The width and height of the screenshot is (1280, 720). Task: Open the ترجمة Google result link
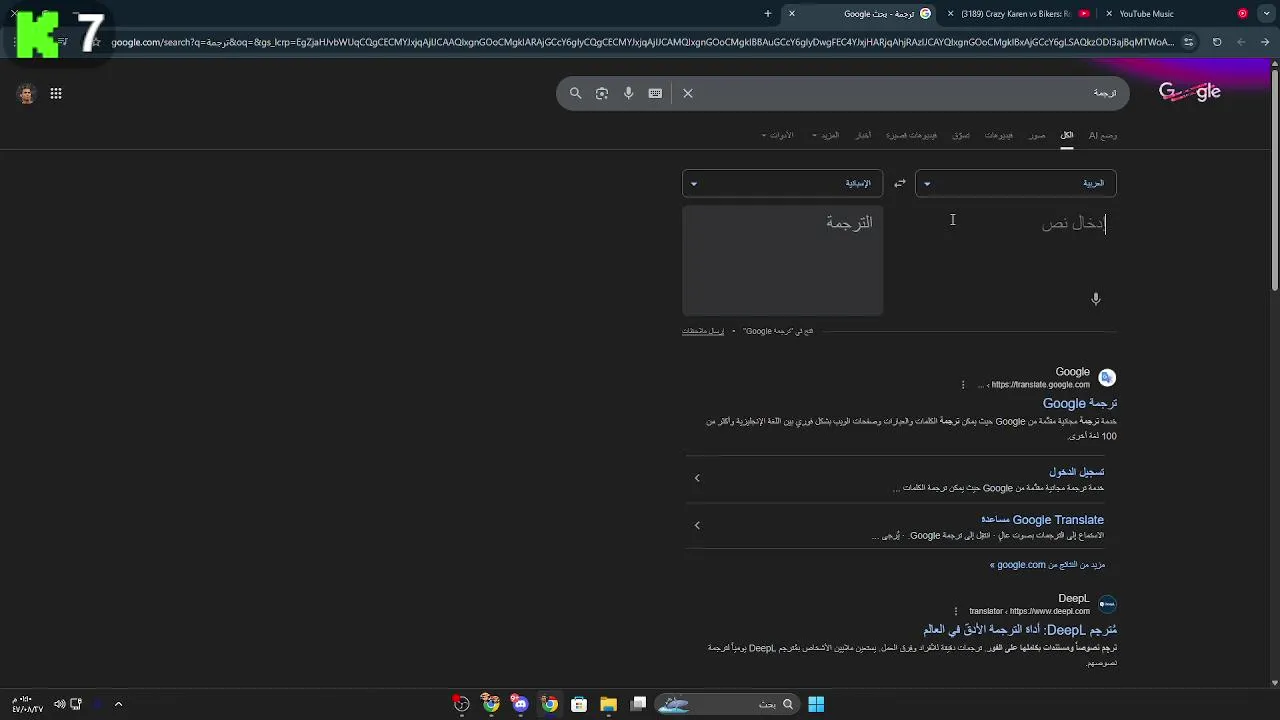tap(1080, 403)
